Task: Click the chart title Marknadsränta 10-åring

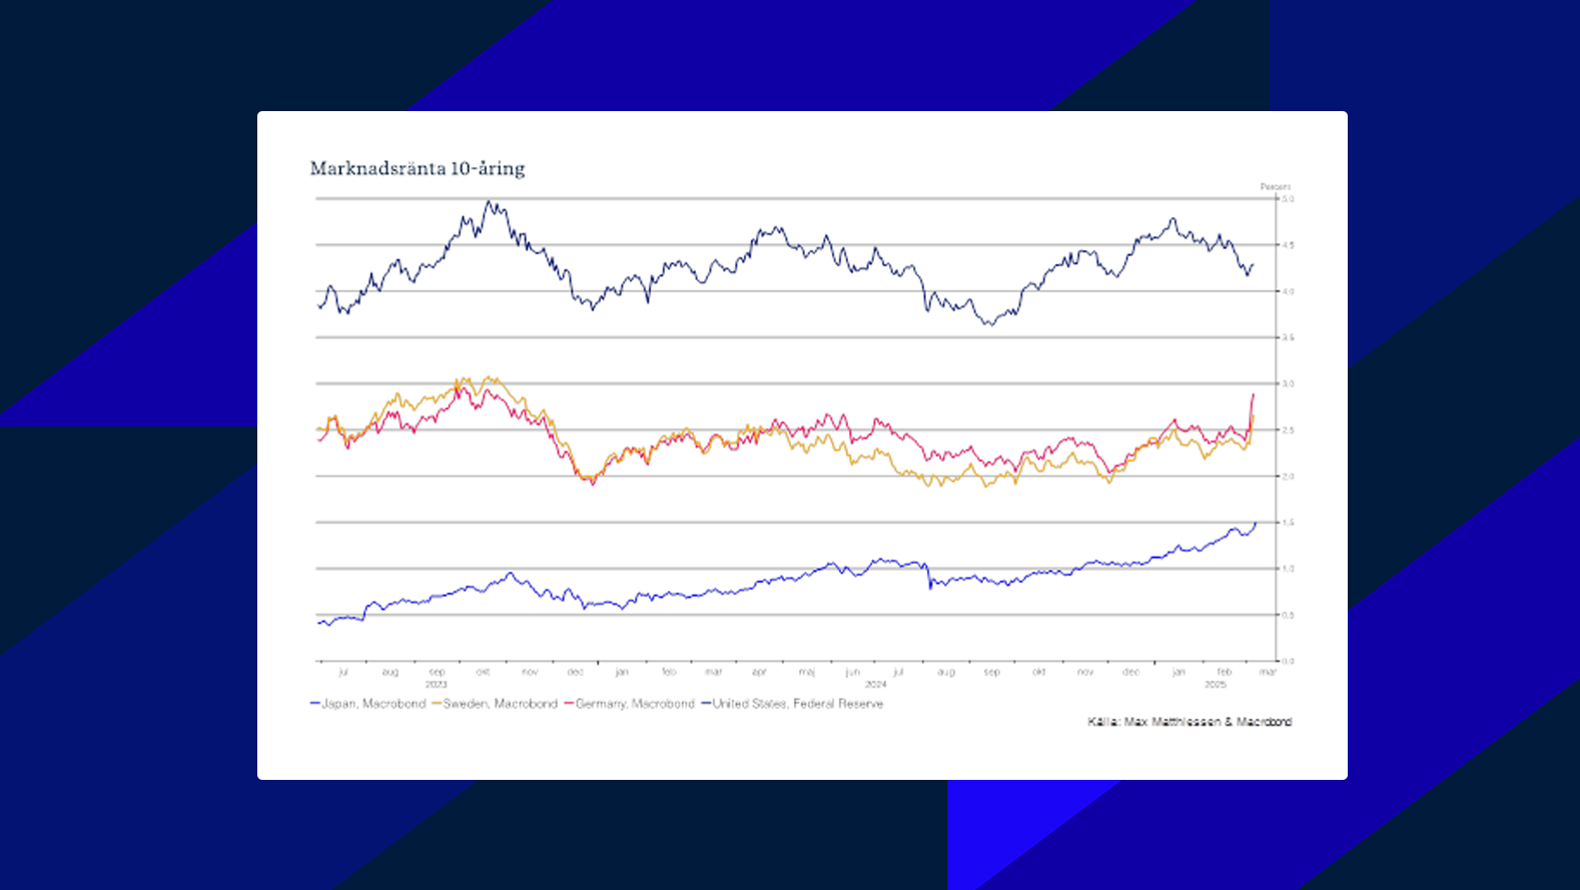Action: click(x=417, y=168)
